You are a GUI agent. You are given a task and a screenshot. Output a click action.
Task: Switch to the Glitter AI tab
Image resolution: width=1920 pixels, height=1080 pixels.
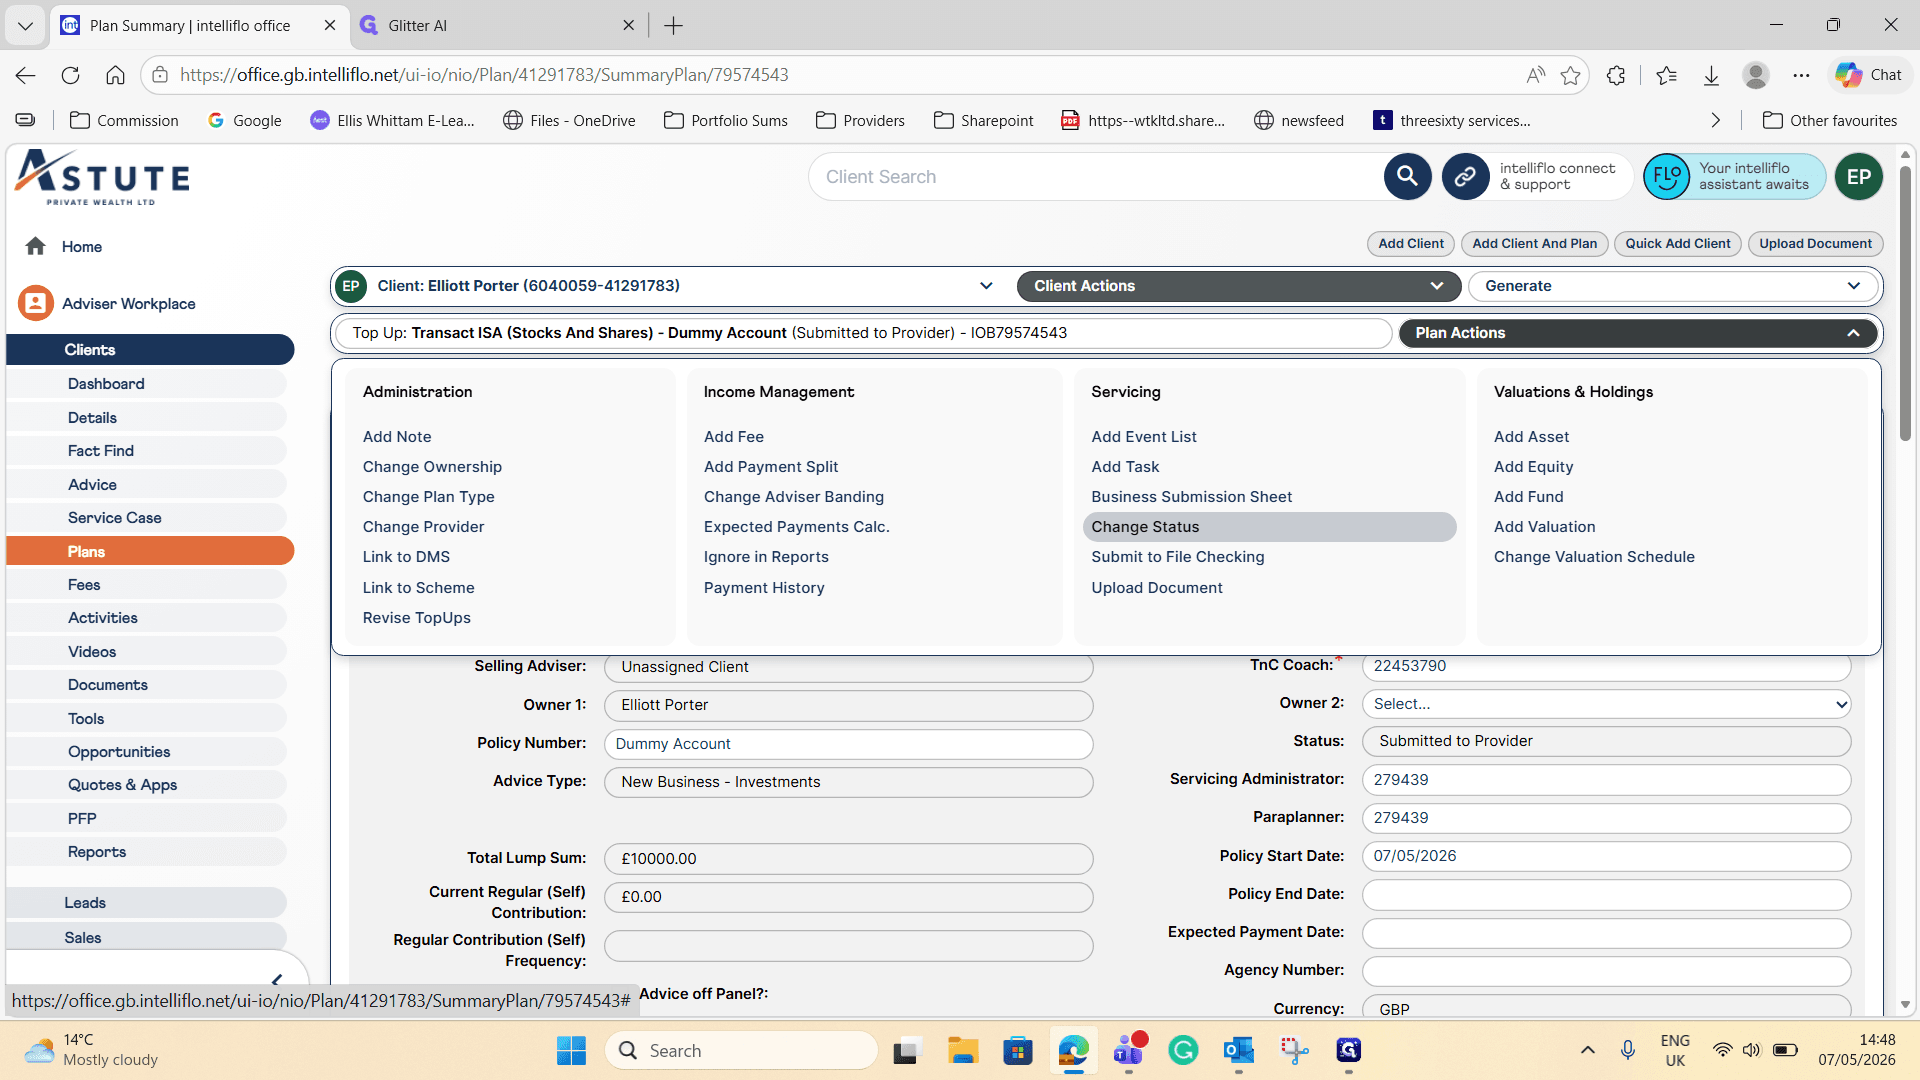click(x=498, y=26)
